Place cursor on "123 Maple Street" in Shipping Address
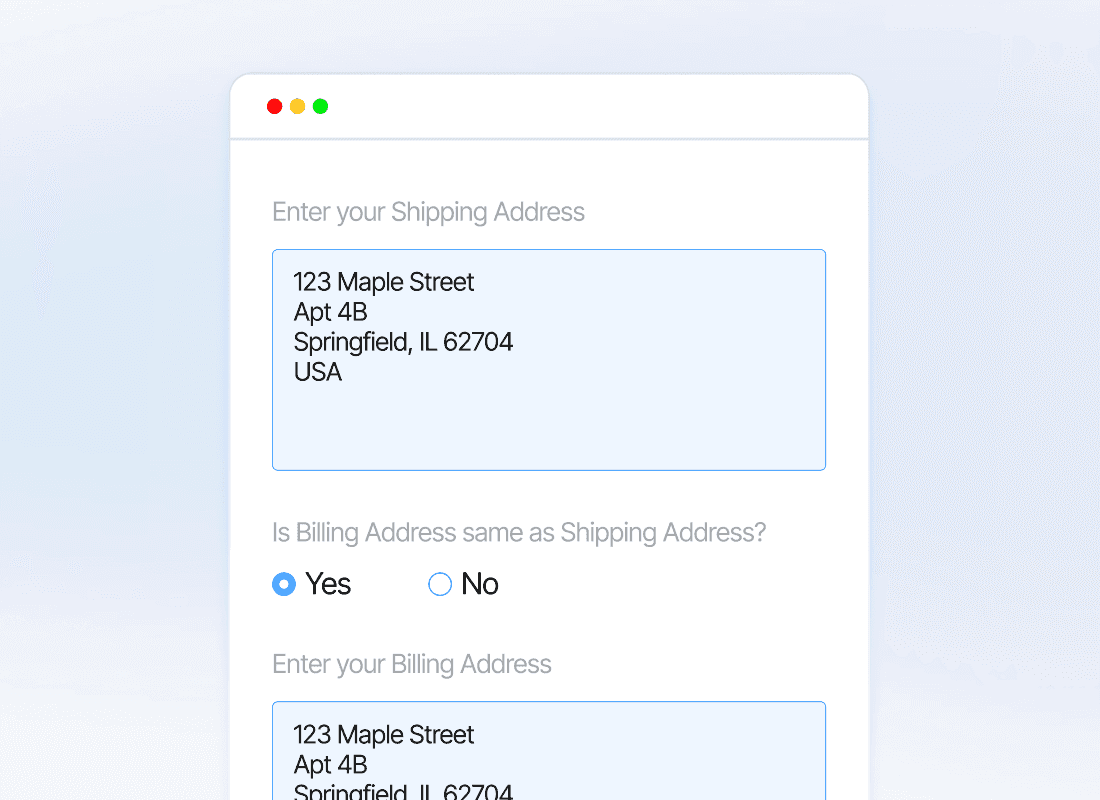The width and height of the screenshot is (1100, 800). pos(384,282)
